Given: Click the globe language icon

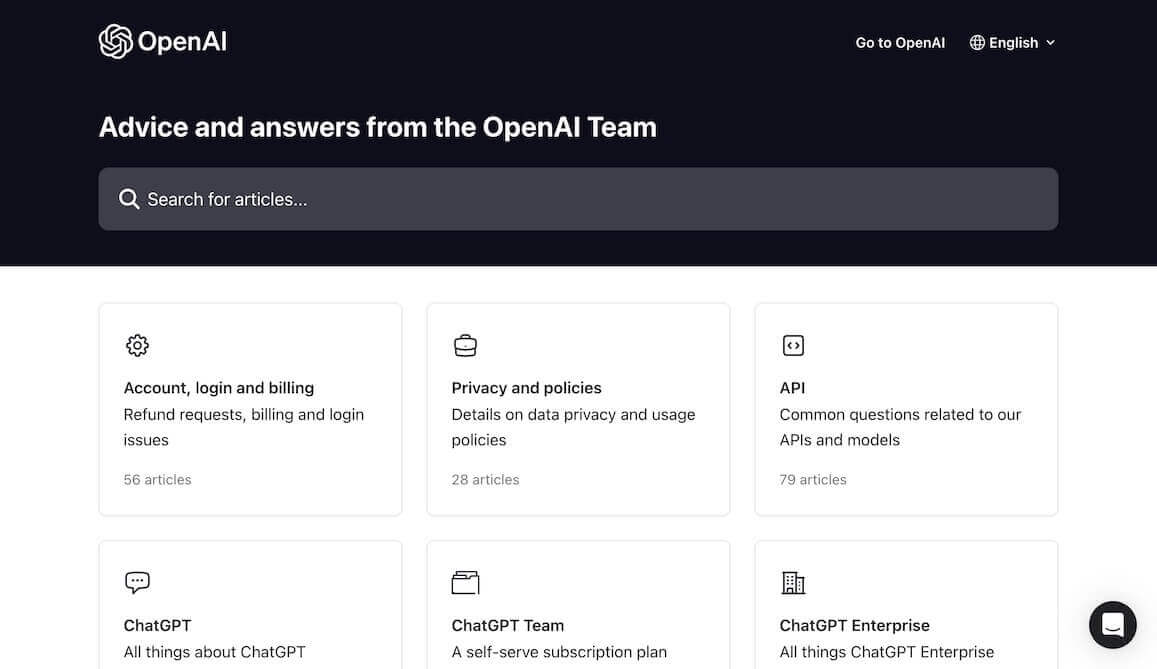Looking at the screenshot, I should (977, 43).
